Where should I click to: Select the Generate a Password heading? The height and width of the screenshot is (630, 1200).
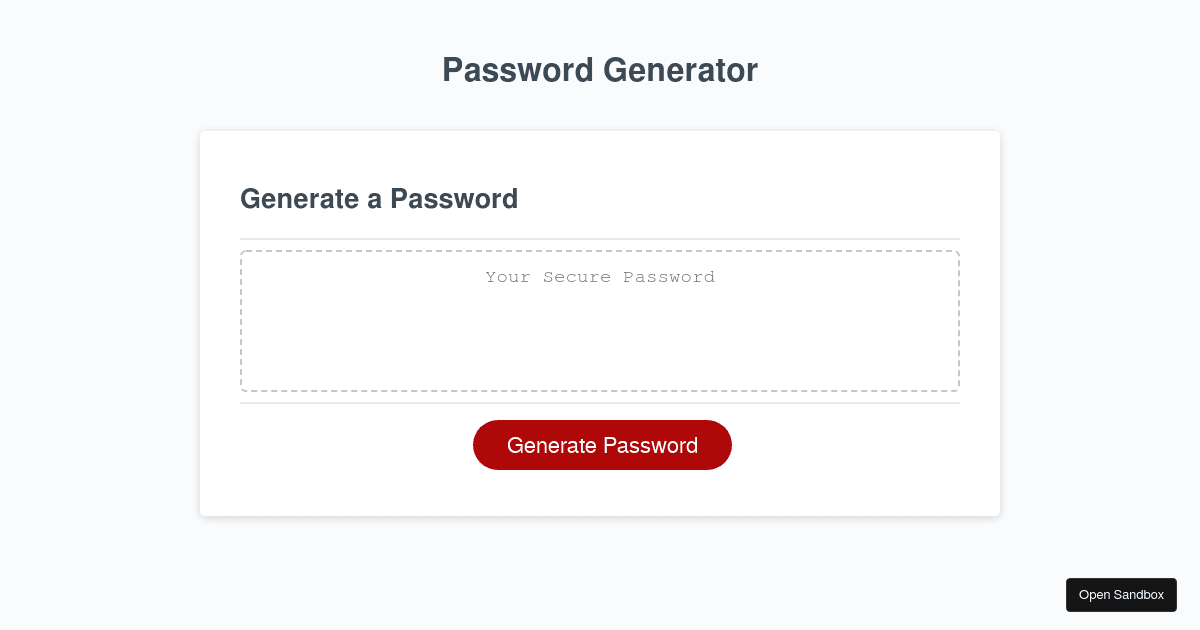(x=379, y=199)
